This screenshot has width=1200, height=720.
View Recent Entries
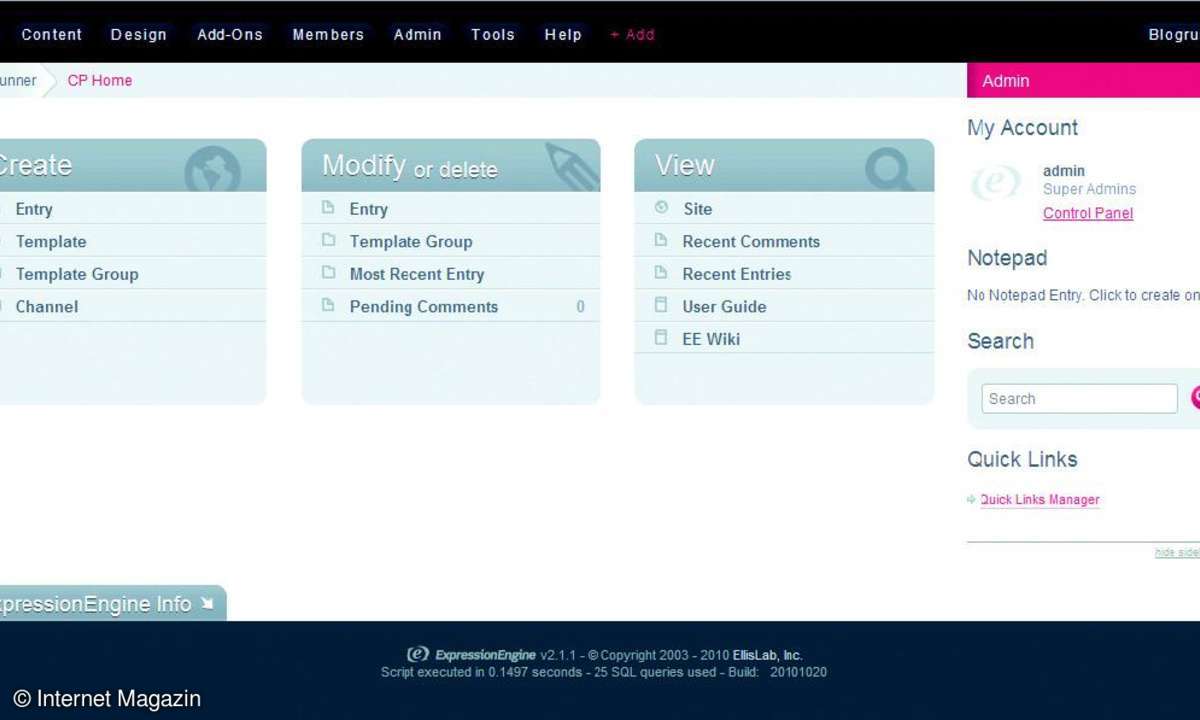[737, 274]
